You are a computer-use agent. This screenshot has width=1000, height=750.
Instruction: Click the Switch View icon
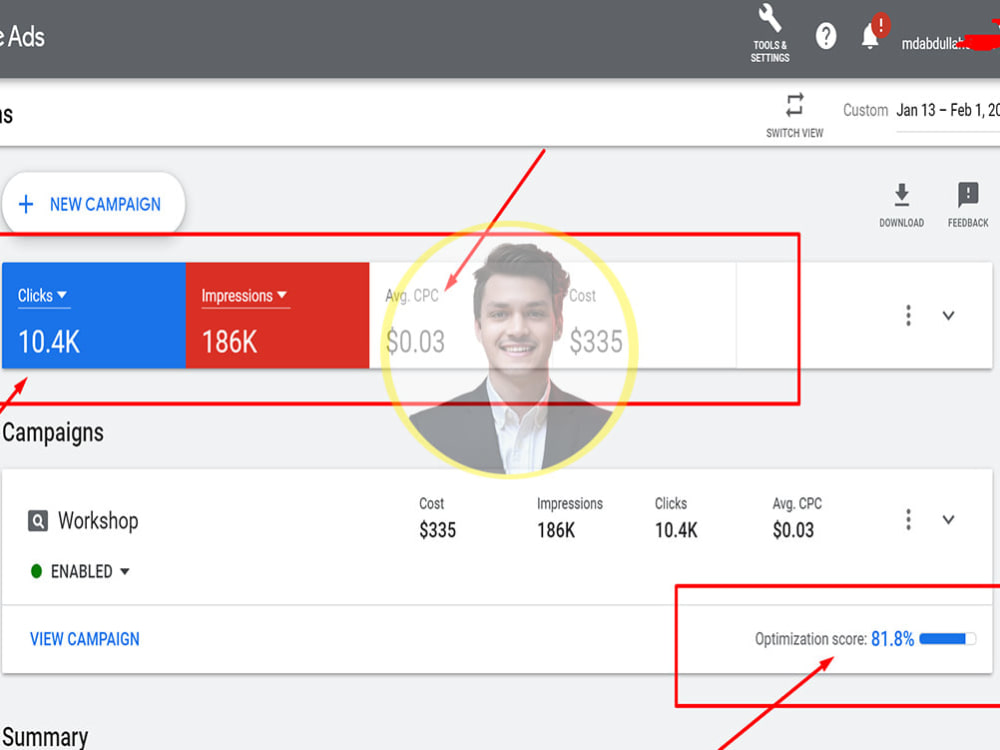[795, 105]
